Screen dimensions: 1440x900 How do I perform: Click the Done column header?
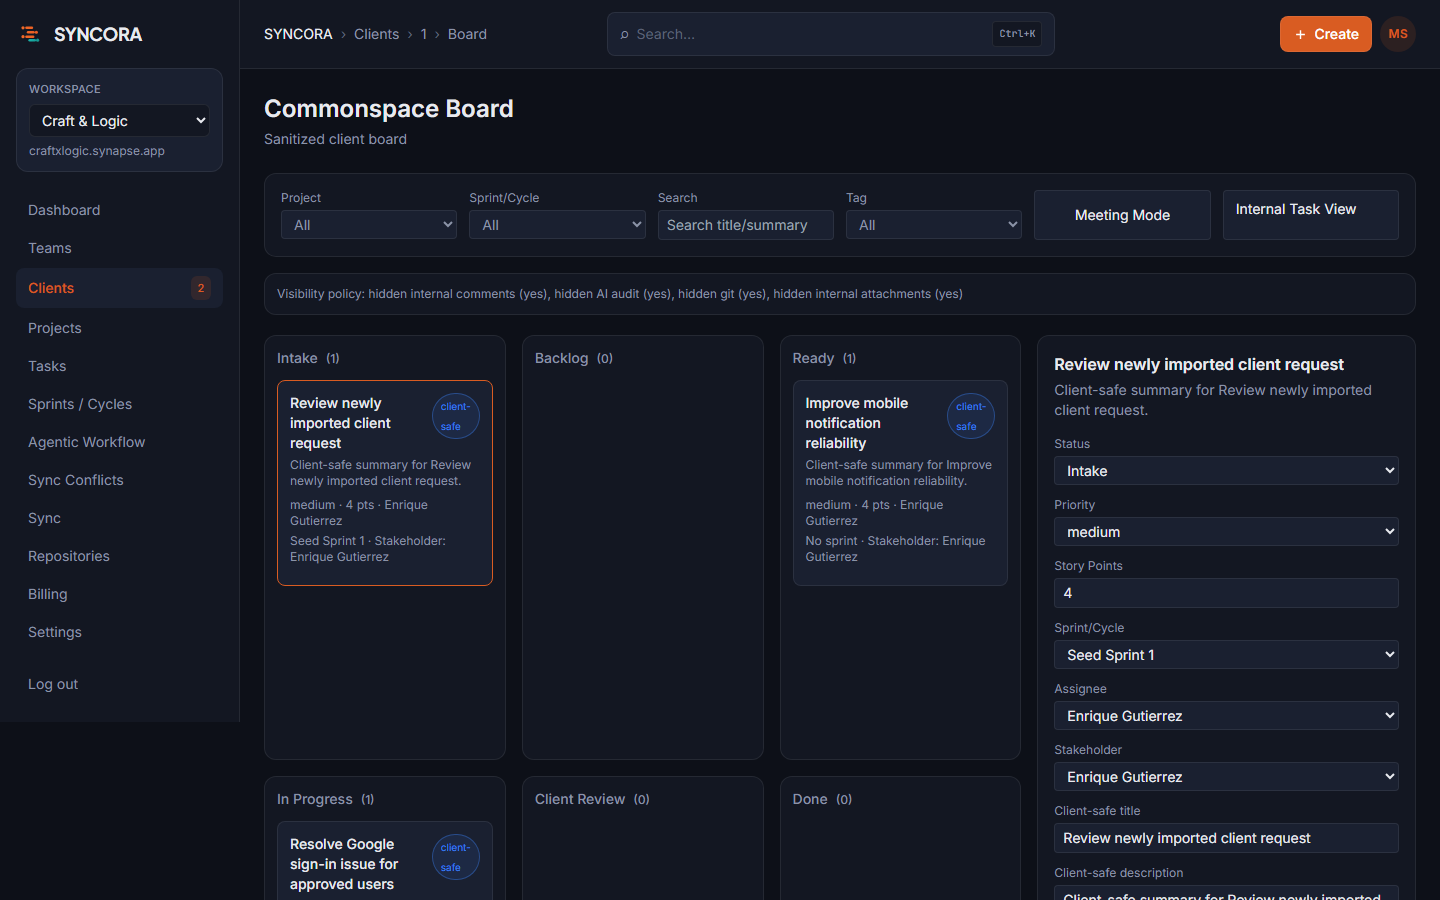(x=822, y=799)
